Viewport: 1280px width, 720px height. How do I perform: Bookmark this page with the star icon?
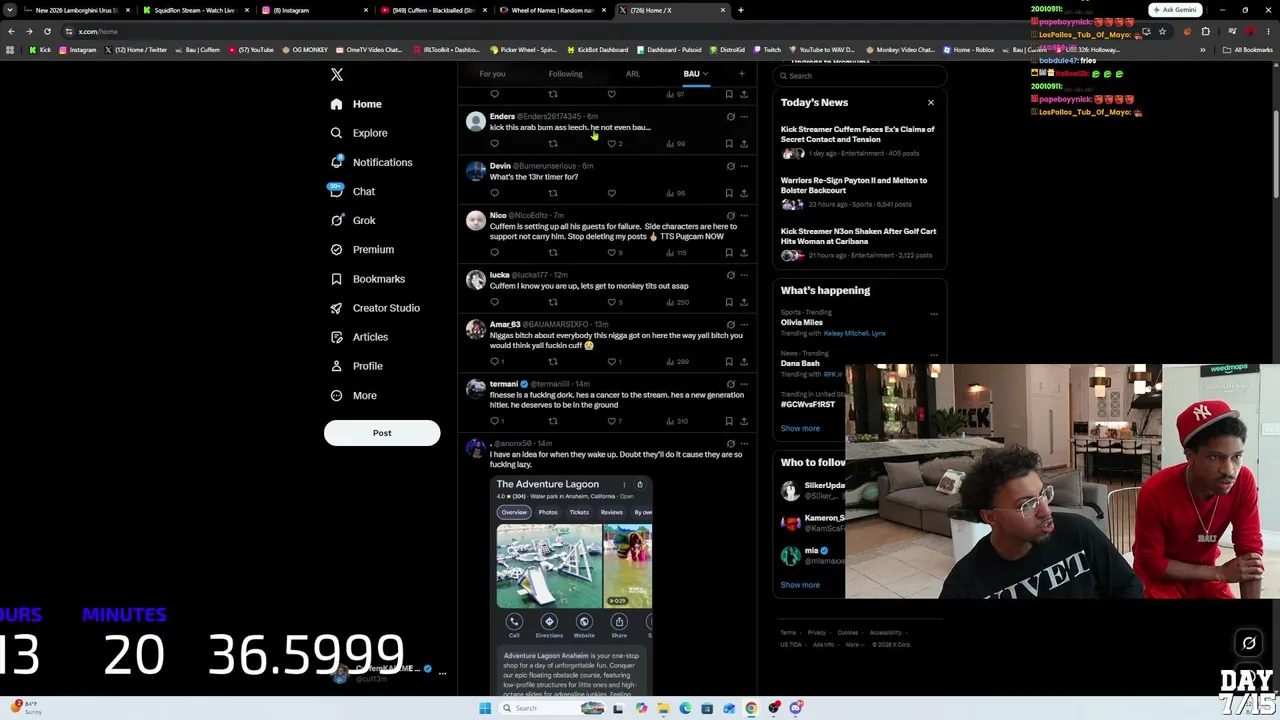[x=1162, y=31]
